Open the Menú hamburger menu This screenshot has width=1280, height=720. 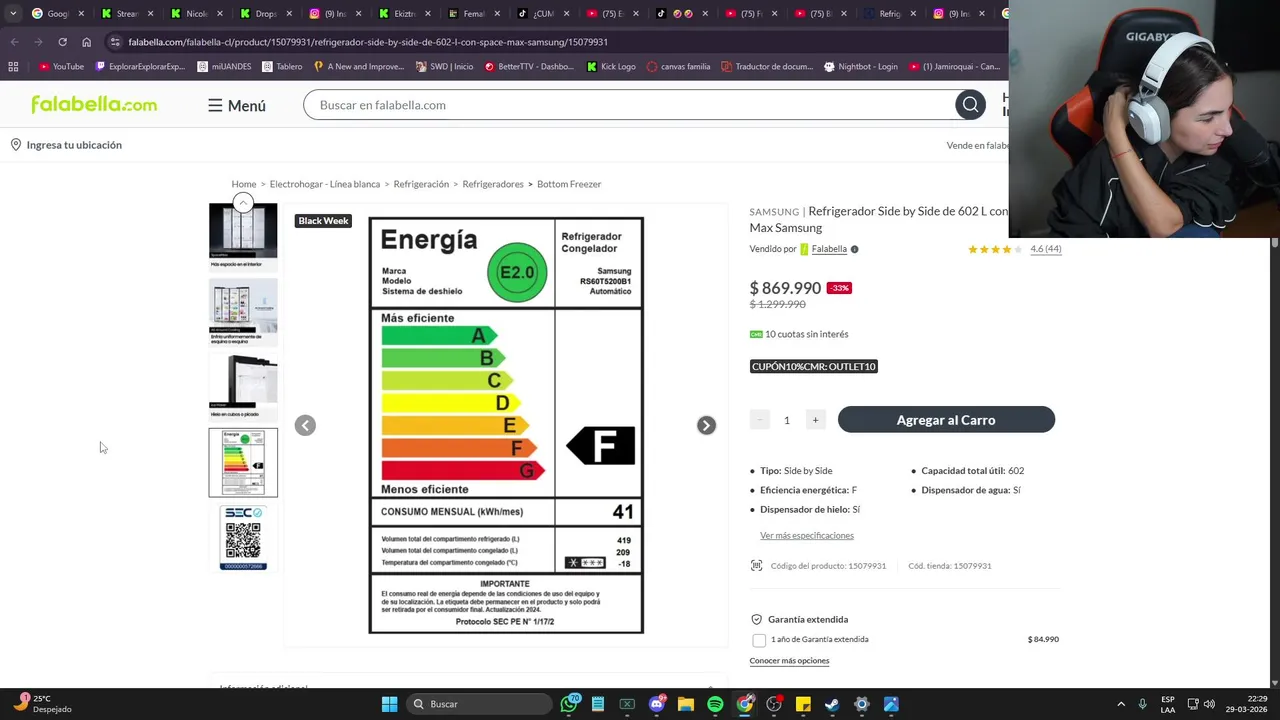coord(237,105)
